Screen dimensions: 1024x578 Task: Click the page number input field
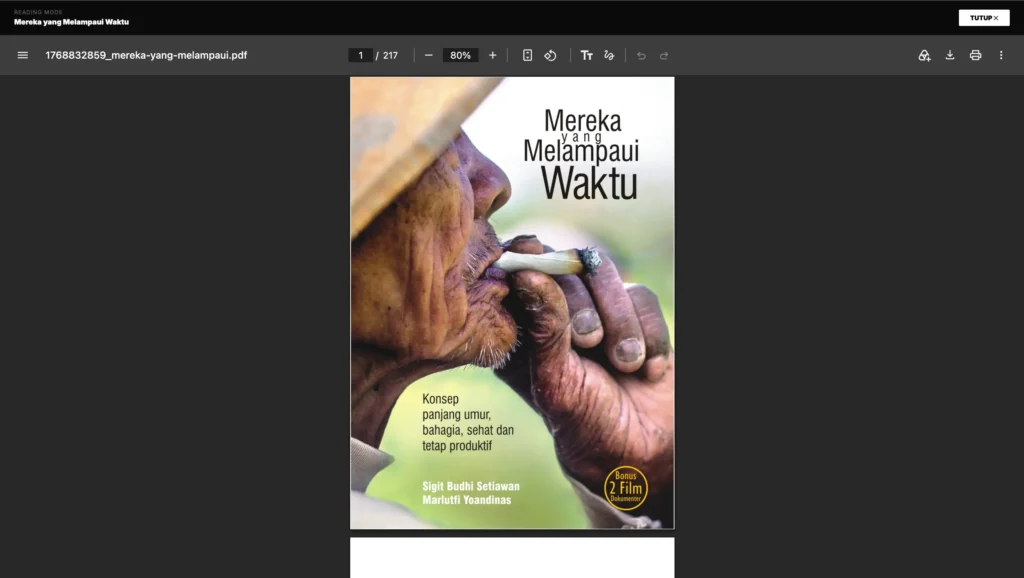pyautogui.click(x=360, y=56)
